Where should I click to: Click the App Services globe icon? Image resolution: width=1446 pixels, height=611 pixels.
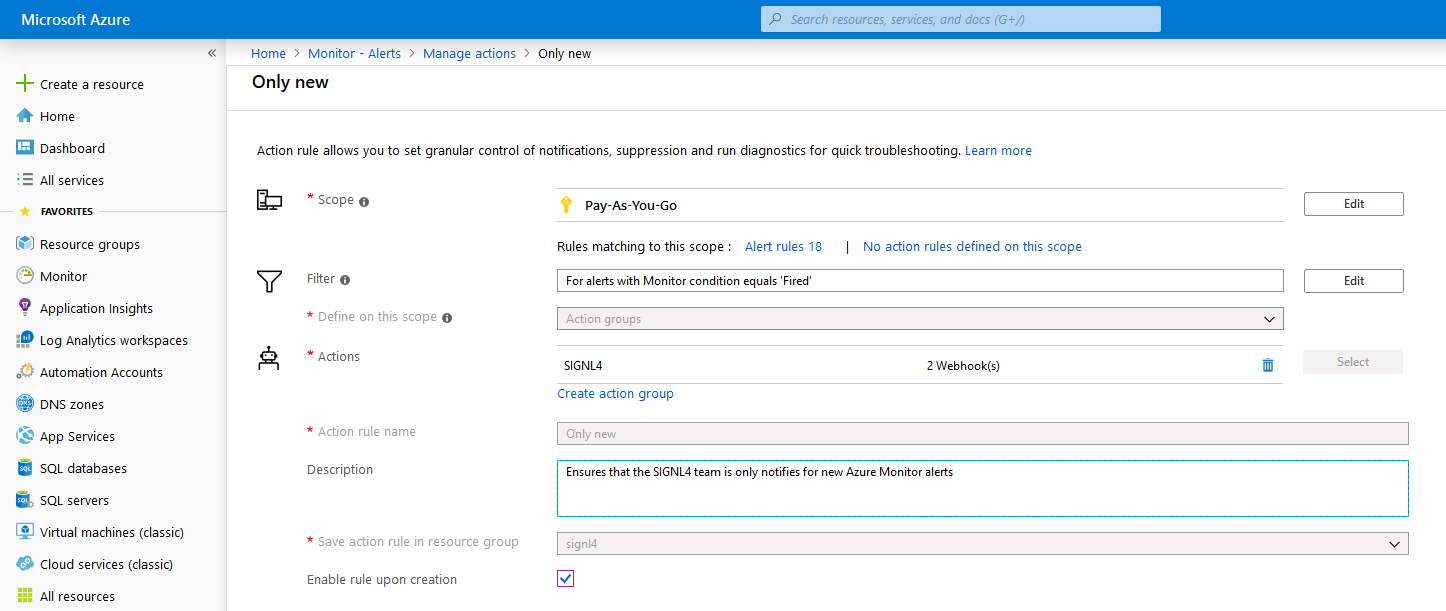pos(25,436)
